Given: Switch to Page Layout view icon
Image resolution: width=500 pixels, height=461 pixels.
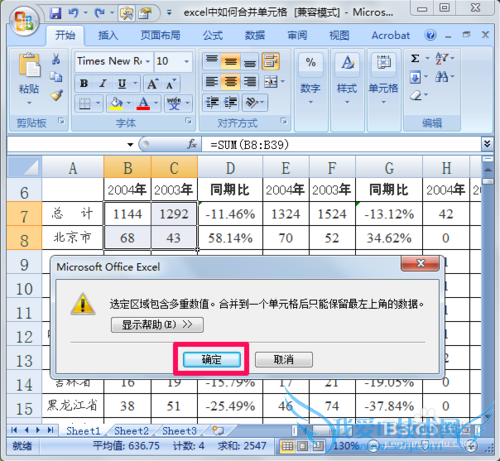Looking at the screenshot, I should (302, 446).
